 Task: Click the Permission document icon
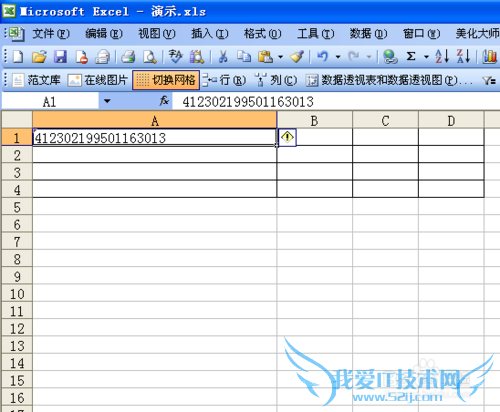coord(82,57)
